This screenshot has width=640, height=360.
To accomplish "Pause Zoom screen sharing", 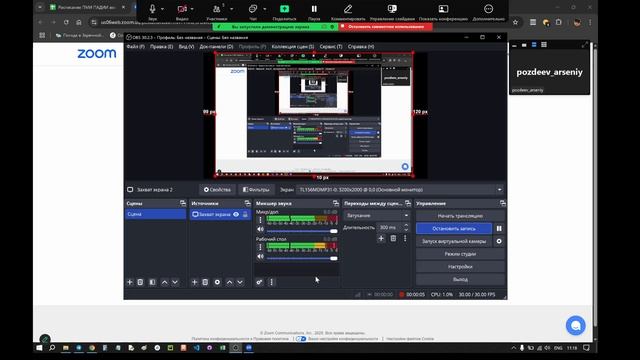I will coord(314,9).
